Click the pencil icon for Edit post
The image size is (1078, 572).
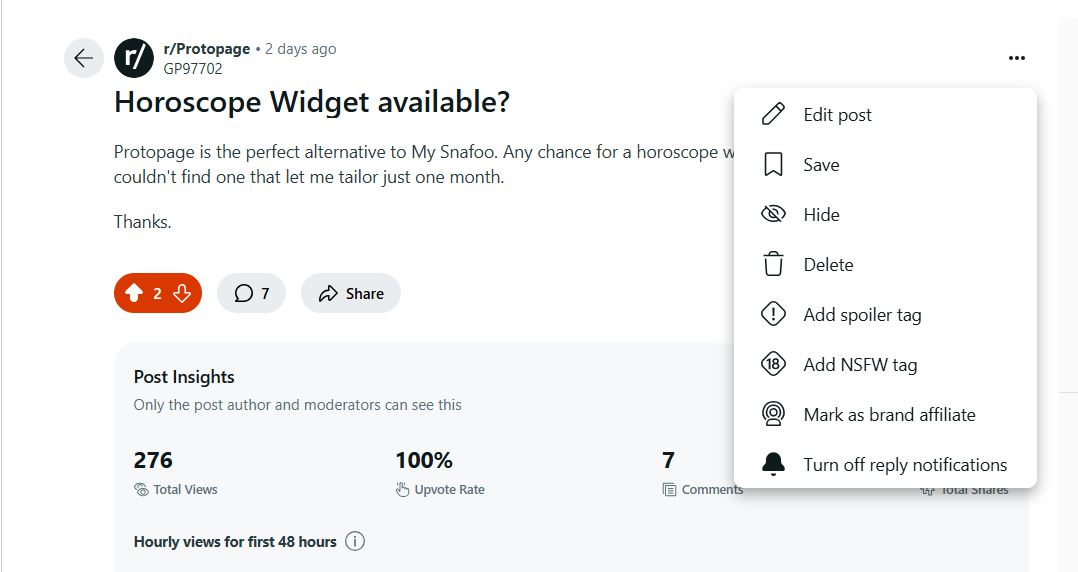click(x=773, y=114)
